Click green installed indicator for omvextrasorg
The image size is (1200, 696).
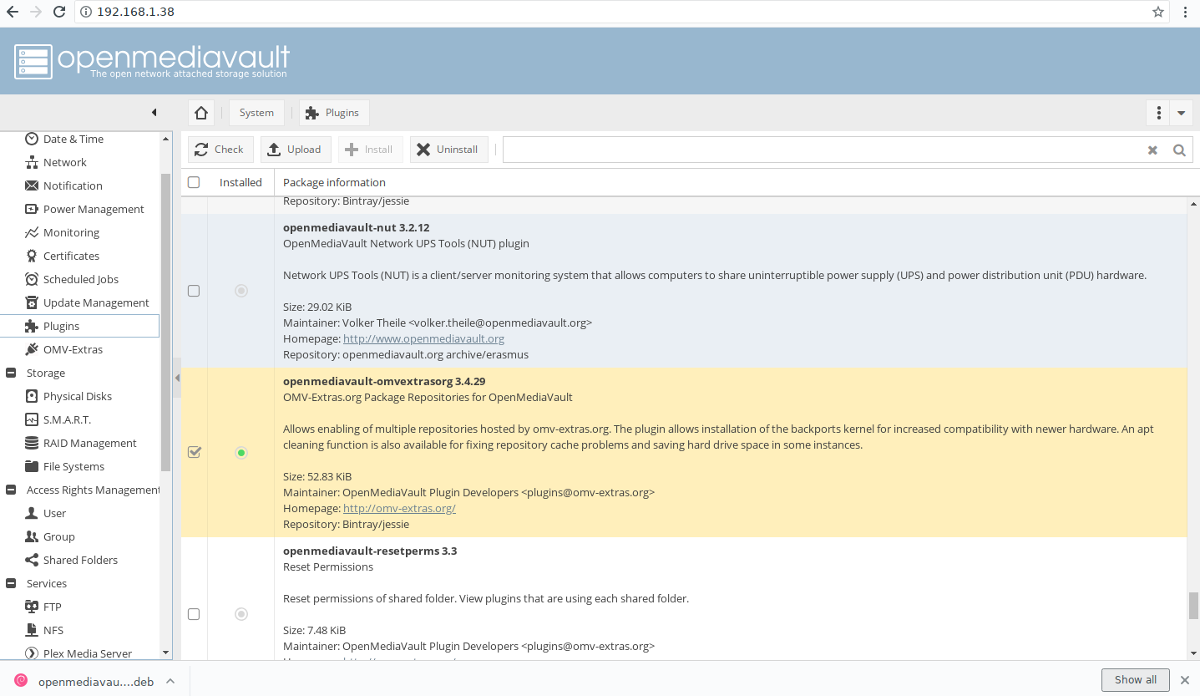[241, 453]
